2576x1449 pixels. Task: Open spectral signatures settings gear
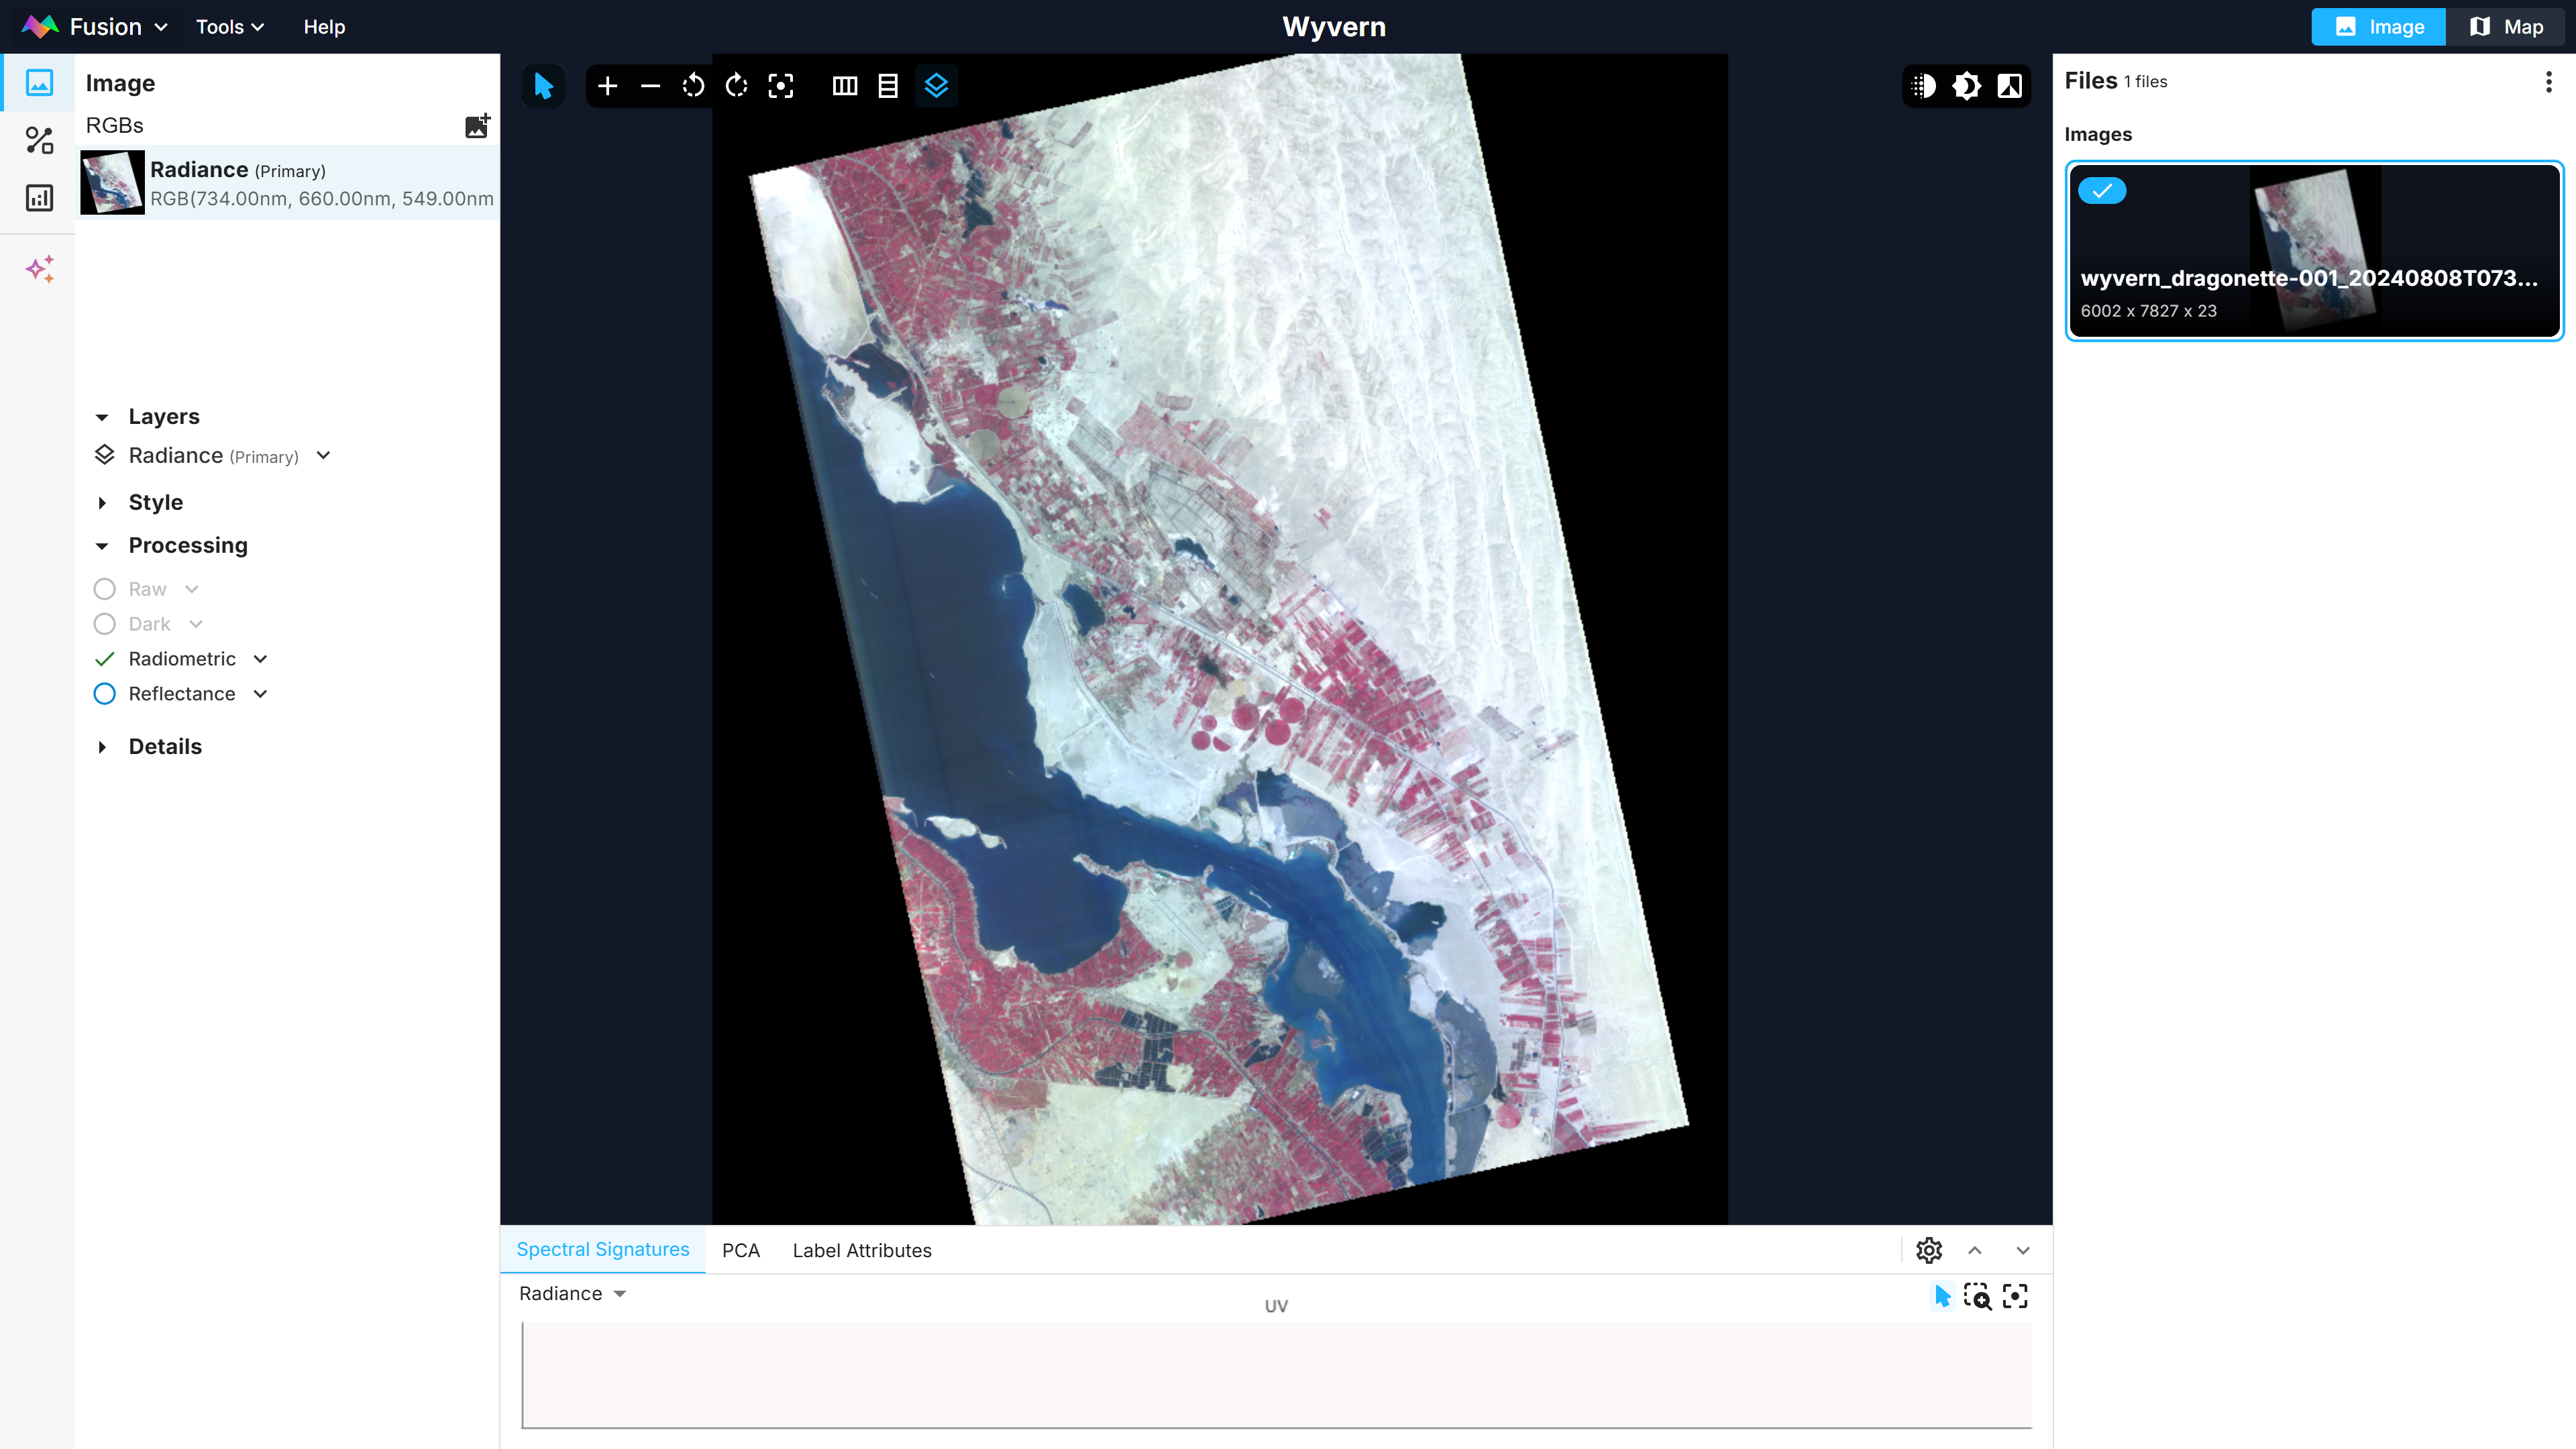[x=1928, y=1250]
